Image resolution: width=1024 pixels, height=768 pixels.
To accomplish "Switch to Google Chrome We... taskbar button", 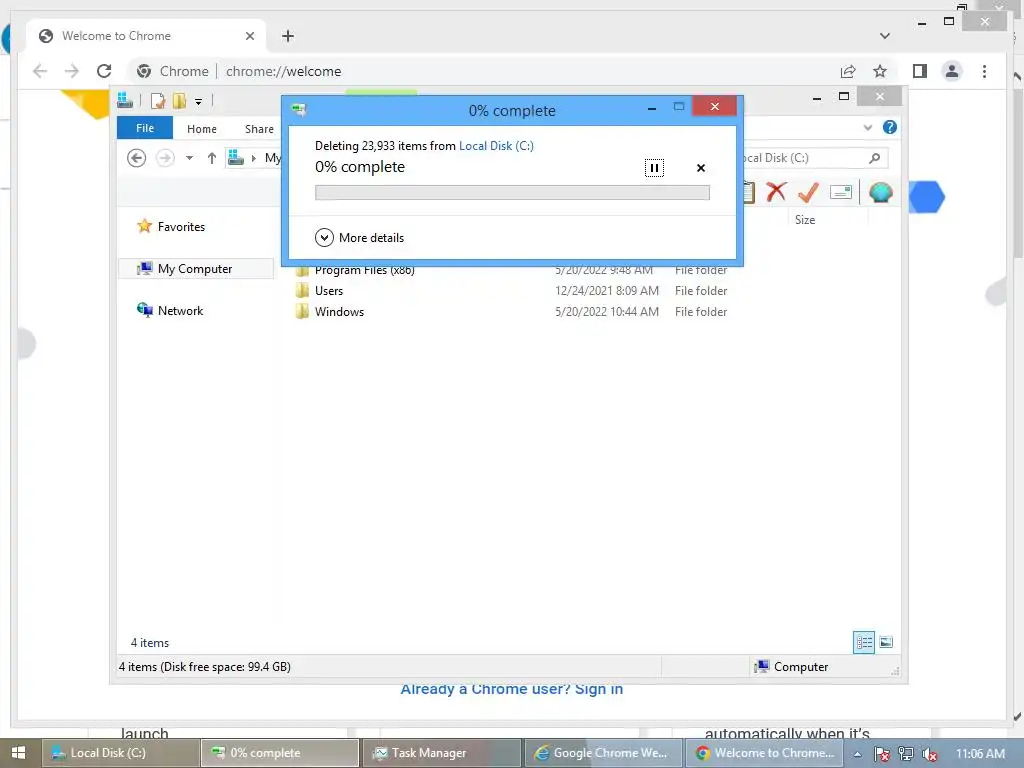I will point(603,753).
